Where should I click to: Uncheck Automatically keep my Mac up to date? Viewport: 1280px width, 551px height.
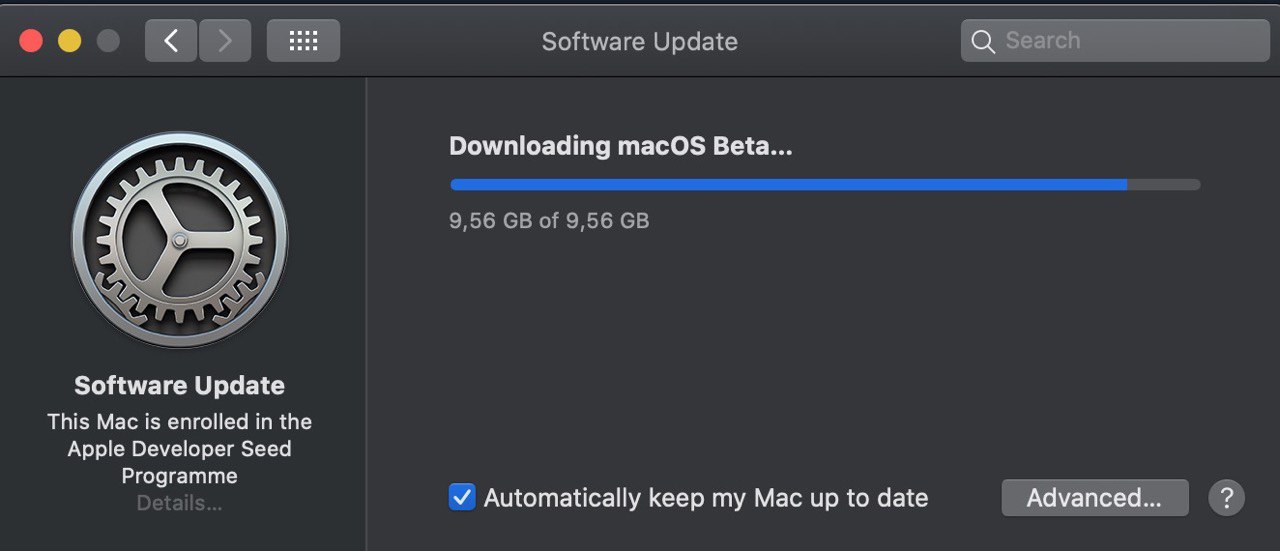click(x=462, y=497)
